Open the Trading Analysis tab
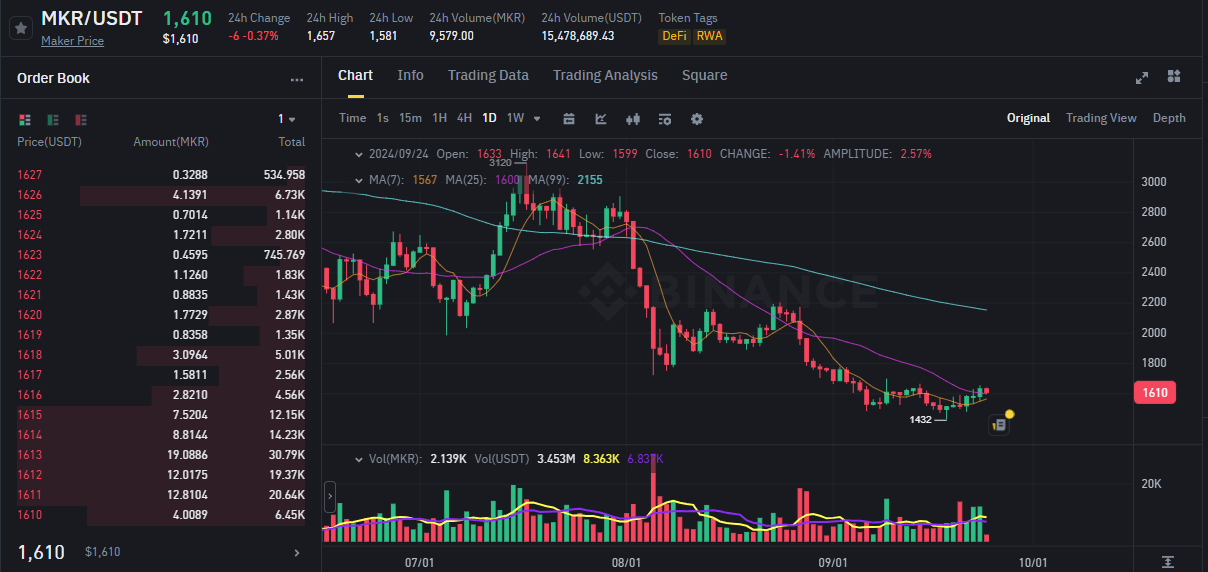 [605, 75]
